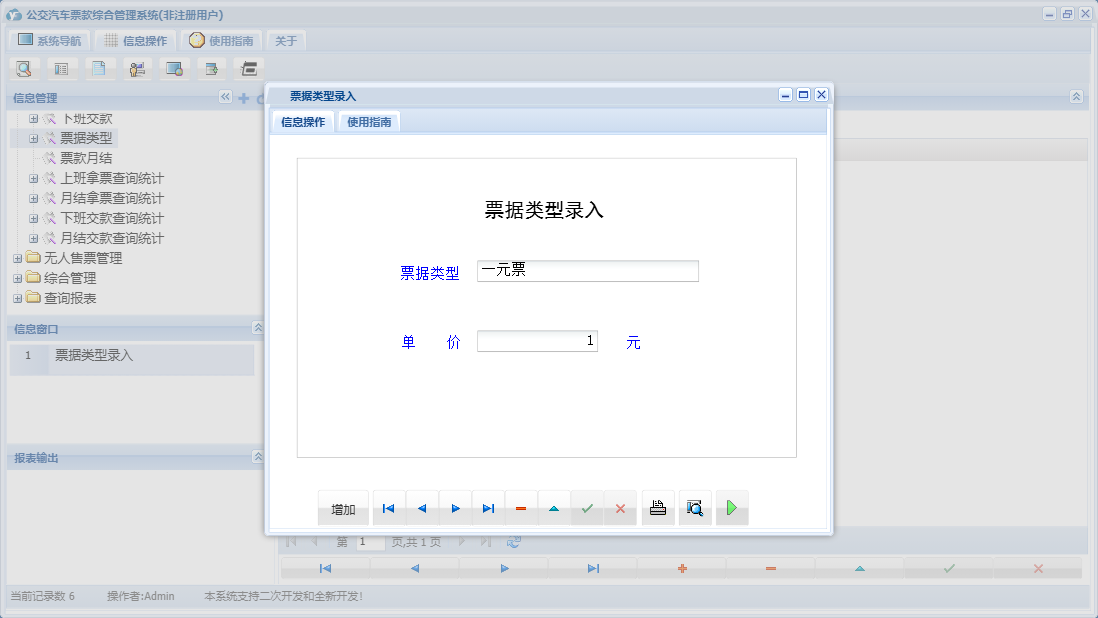The height and width of the screenshot is (618, 1098).
Task: Go to the next record
Action: coord(455,507)
